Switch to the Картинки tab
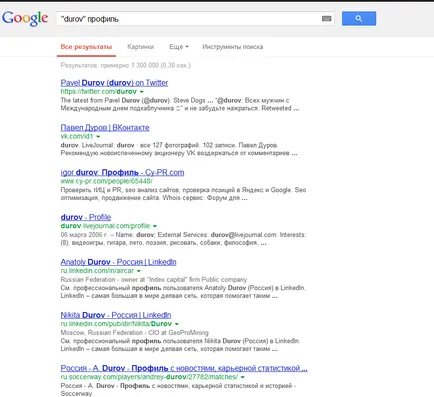 (x=140, y=47)
